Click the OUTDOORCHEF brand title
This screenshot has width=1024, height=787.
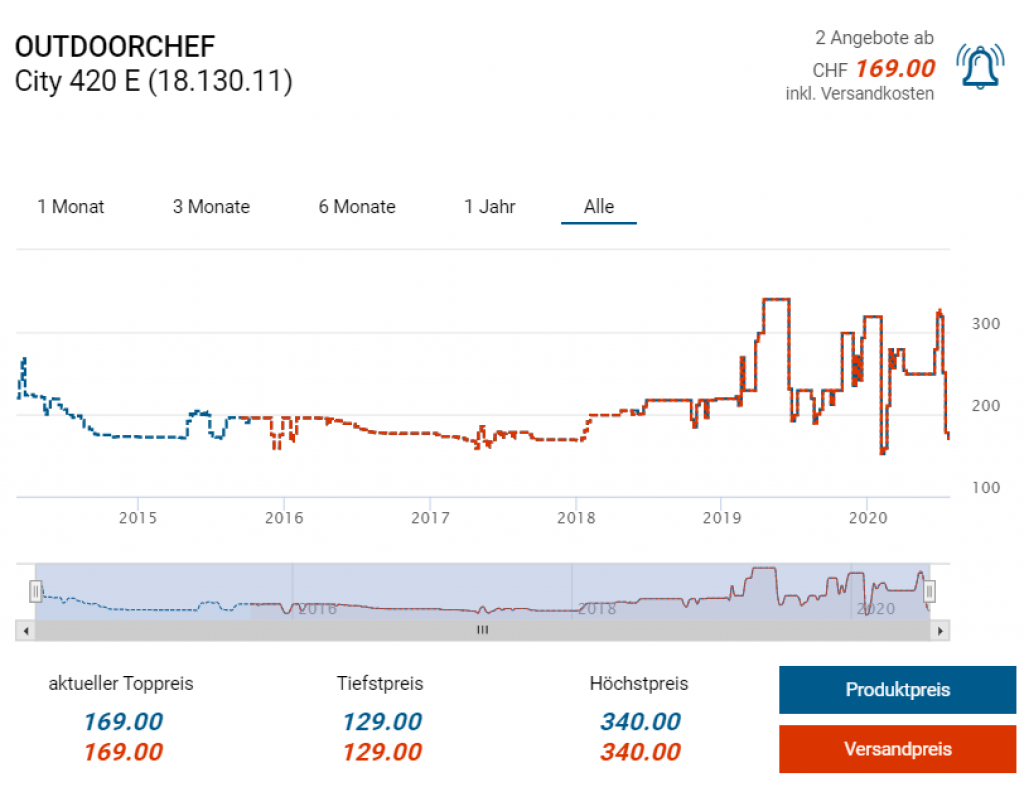[115, 47]
